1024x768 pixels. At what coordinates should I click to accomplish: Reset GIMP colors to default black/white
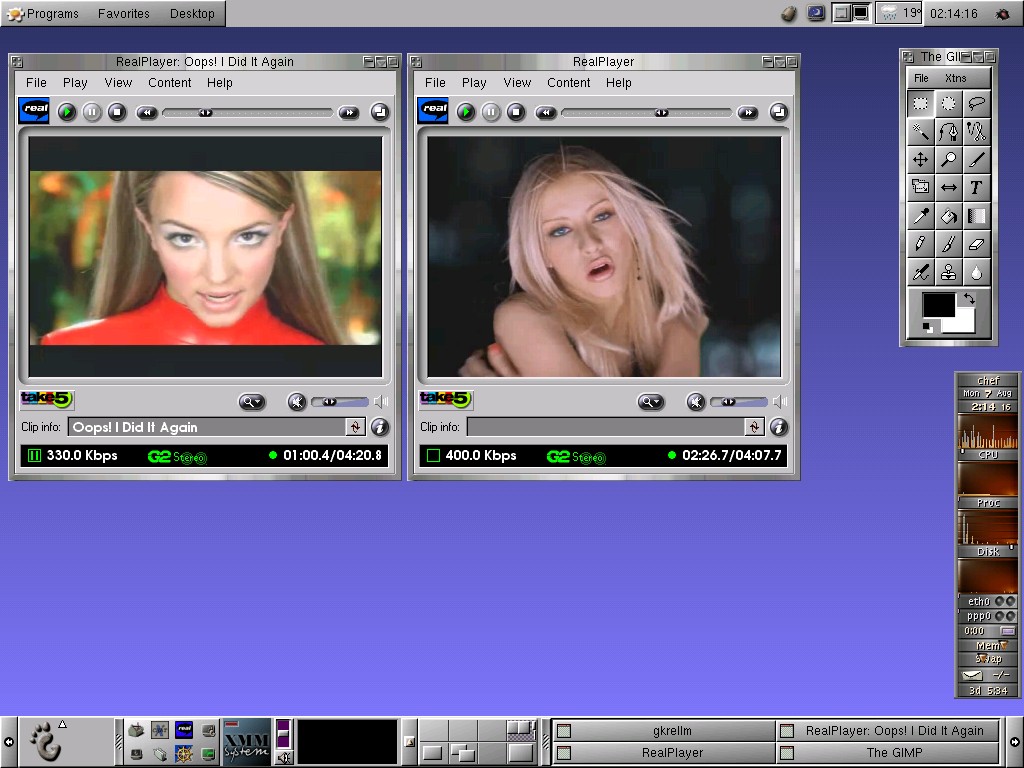pos(927,327)
